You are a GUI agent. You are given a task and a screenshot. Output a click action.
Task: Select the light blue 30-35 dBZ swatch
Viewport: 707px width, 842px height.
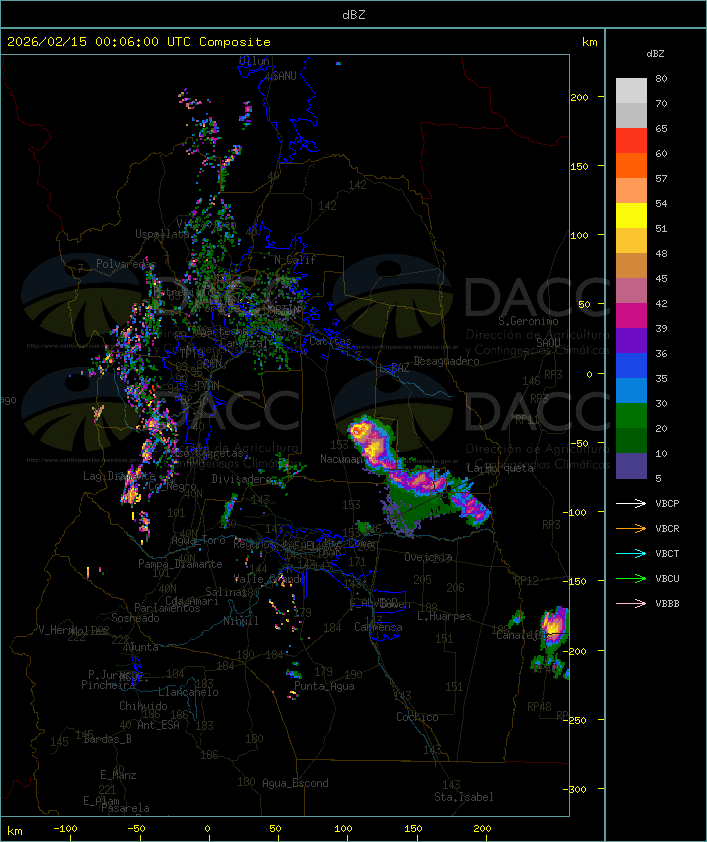pos(631,390)
